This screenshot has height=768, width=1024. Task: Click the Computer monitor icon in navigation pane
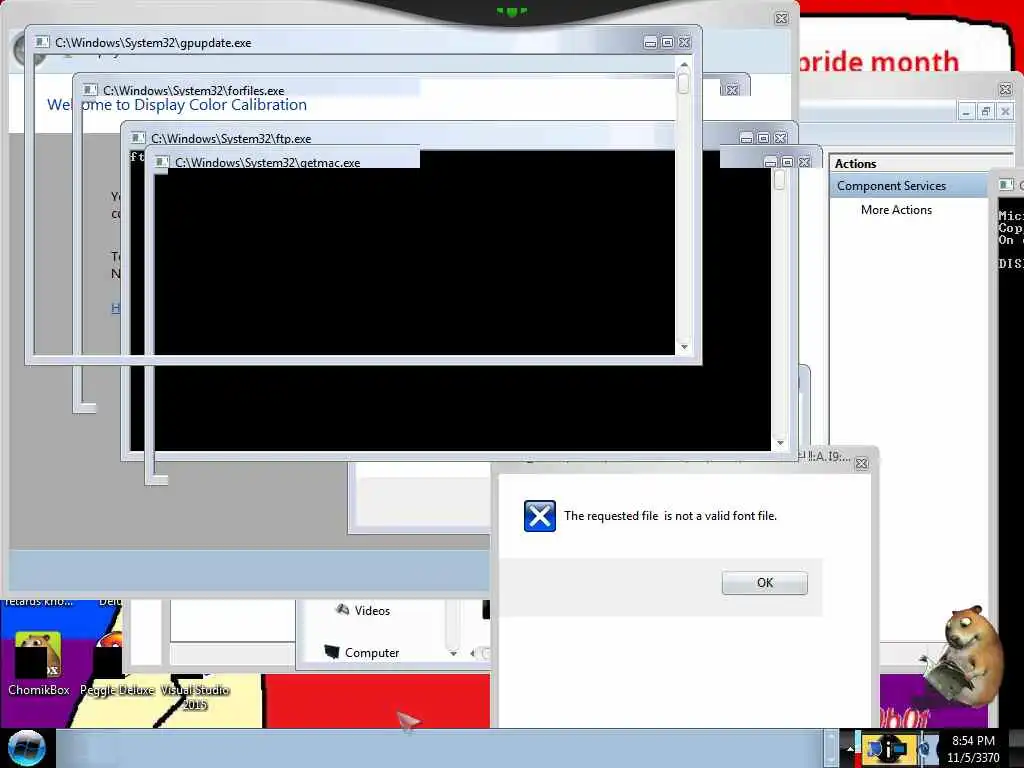coord(332,651)
